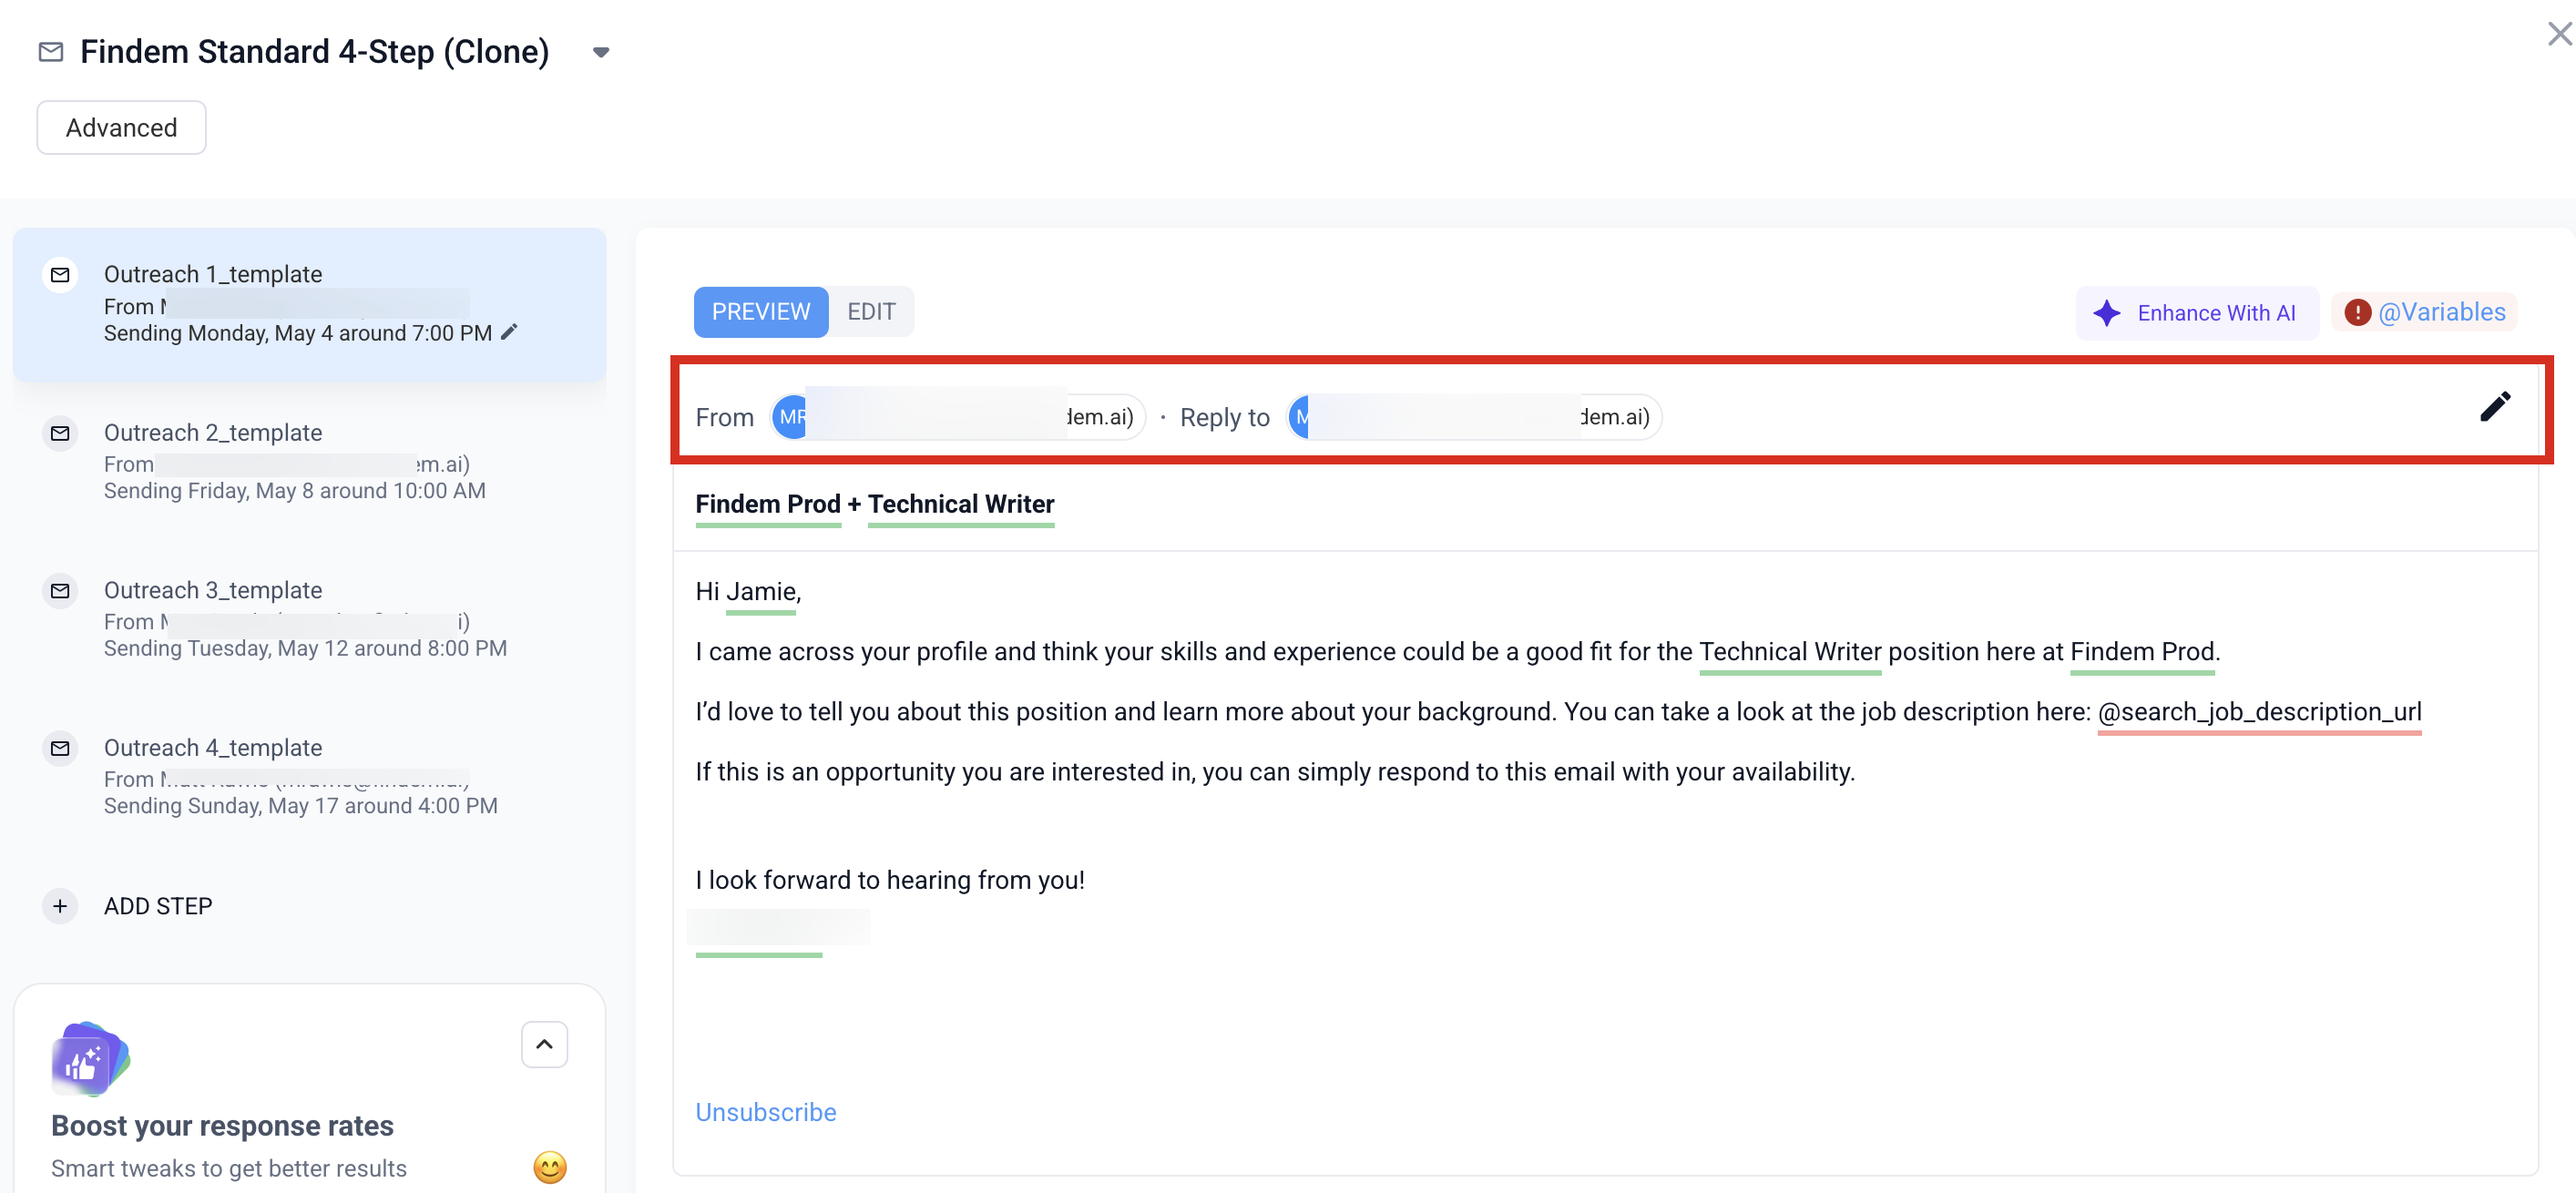The height and width of the screenshot is (1193, 2576).
Task: Click the @search_job_description_url variable
Action: 2259,712
